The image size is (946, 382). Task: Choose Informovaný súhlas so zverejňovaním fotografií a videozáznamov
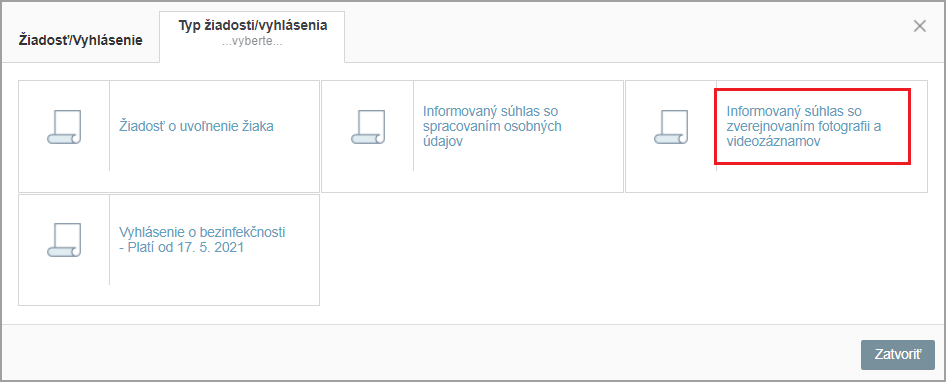pos(808,127)
